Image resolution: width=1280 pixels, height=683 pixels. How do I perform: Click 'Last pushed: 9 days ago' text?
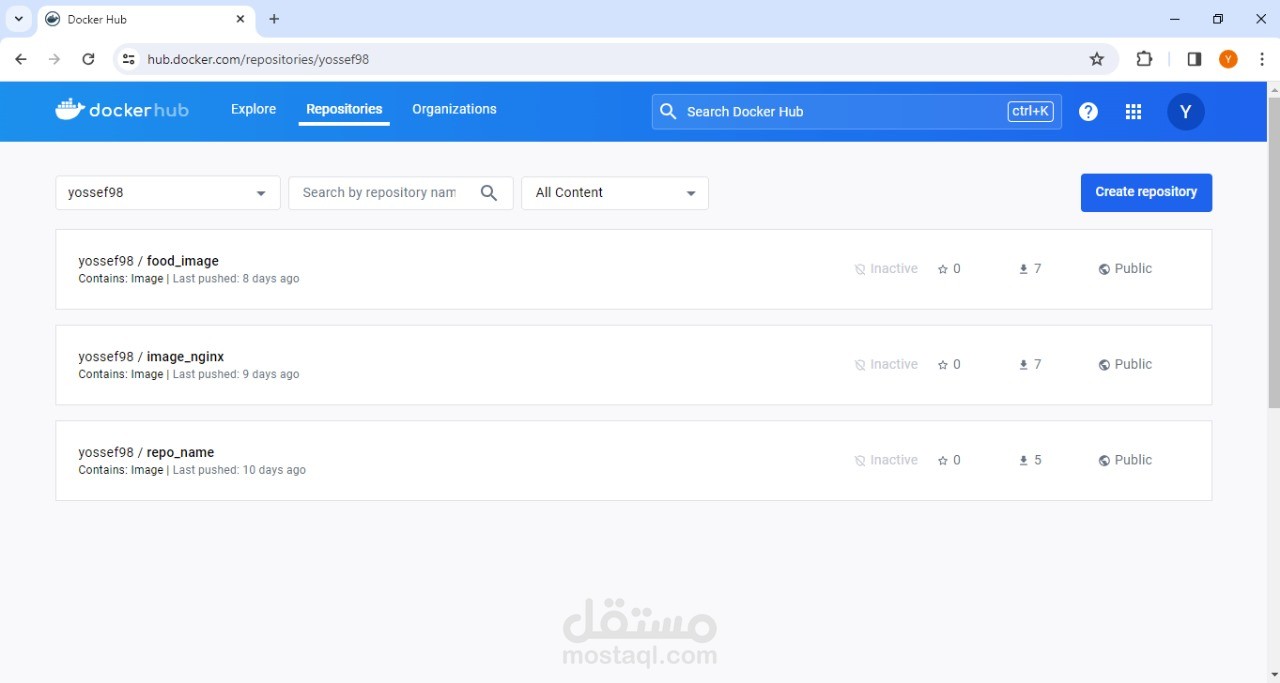236,375
